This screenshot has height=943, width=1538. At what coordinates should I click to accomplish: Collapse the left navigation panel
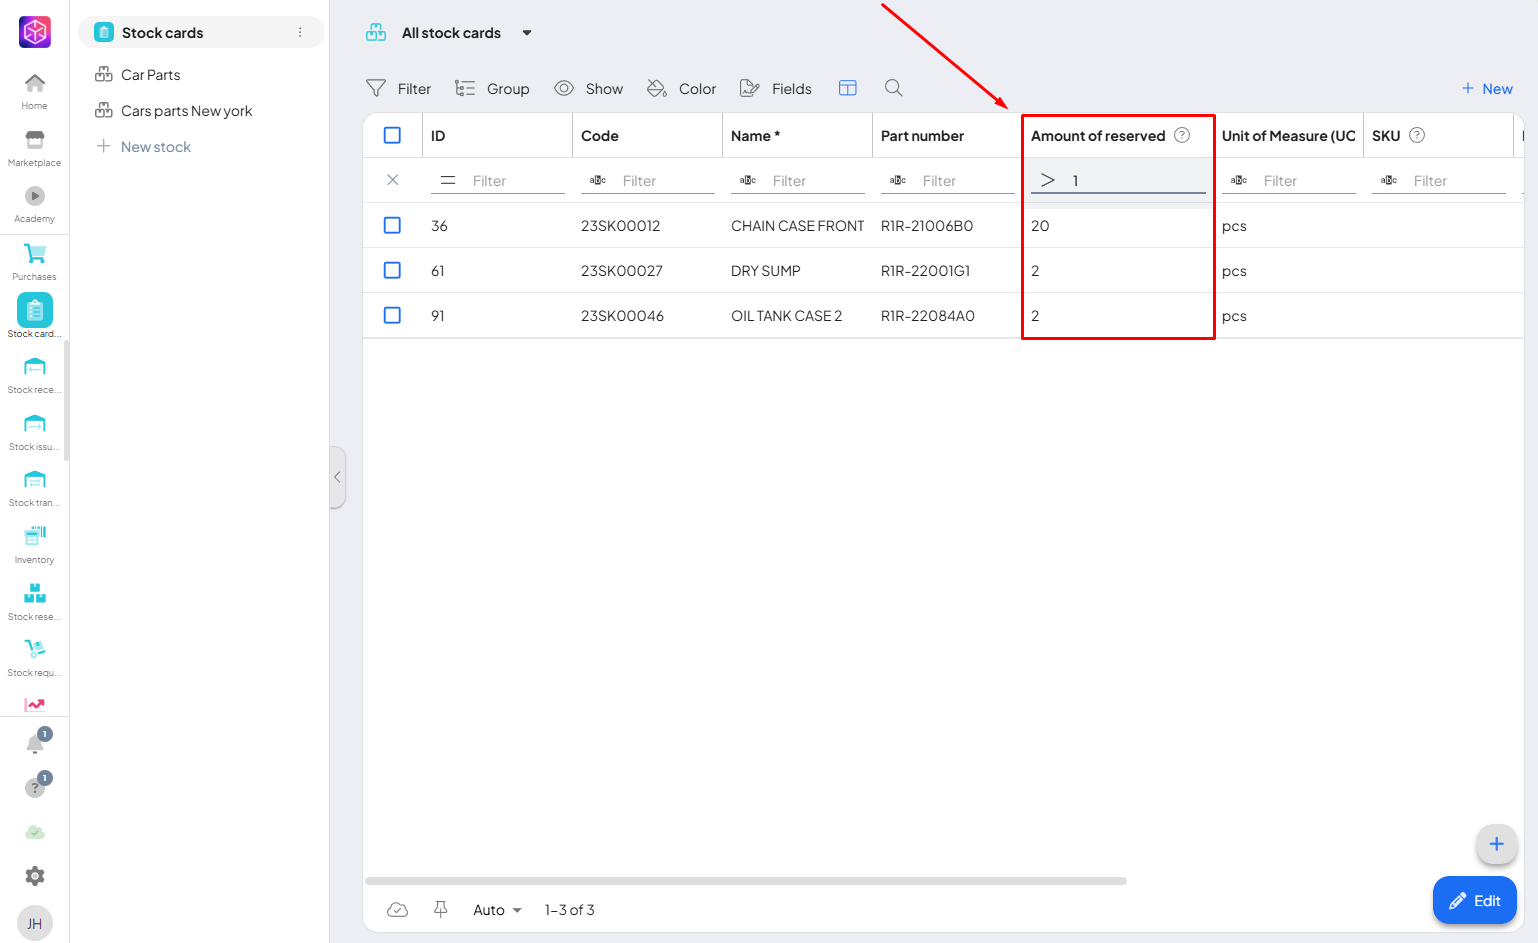[x=337, y=477]
